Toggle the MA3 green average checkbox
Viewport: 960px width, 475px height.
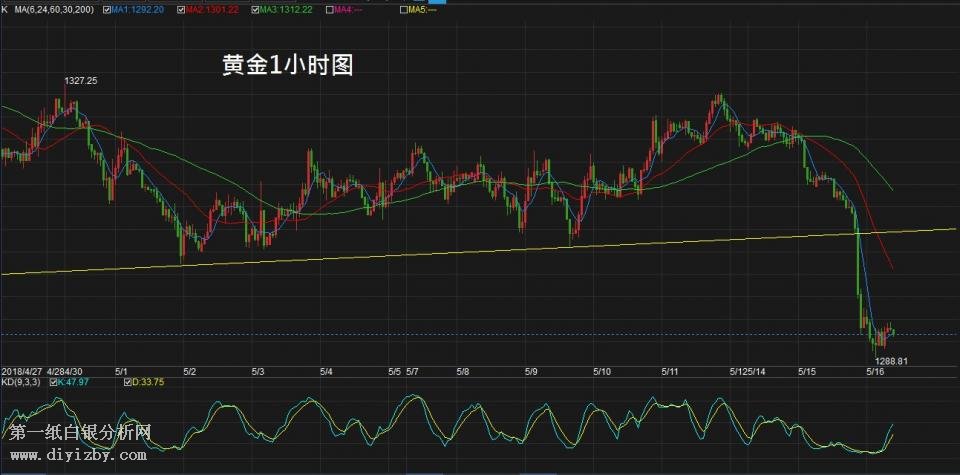coord(252,9)
